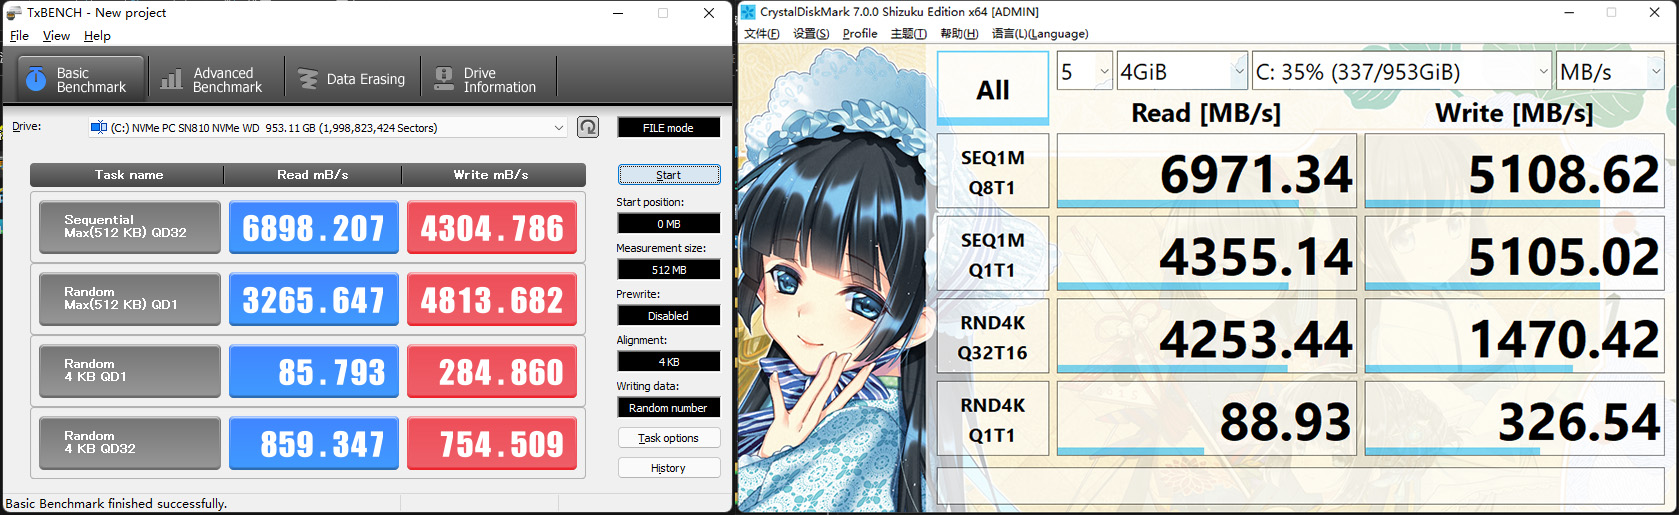Click the 5108.62 SEQ1M Q8T1 write value
The image size is (1679, 515).
click(1514, 172)
